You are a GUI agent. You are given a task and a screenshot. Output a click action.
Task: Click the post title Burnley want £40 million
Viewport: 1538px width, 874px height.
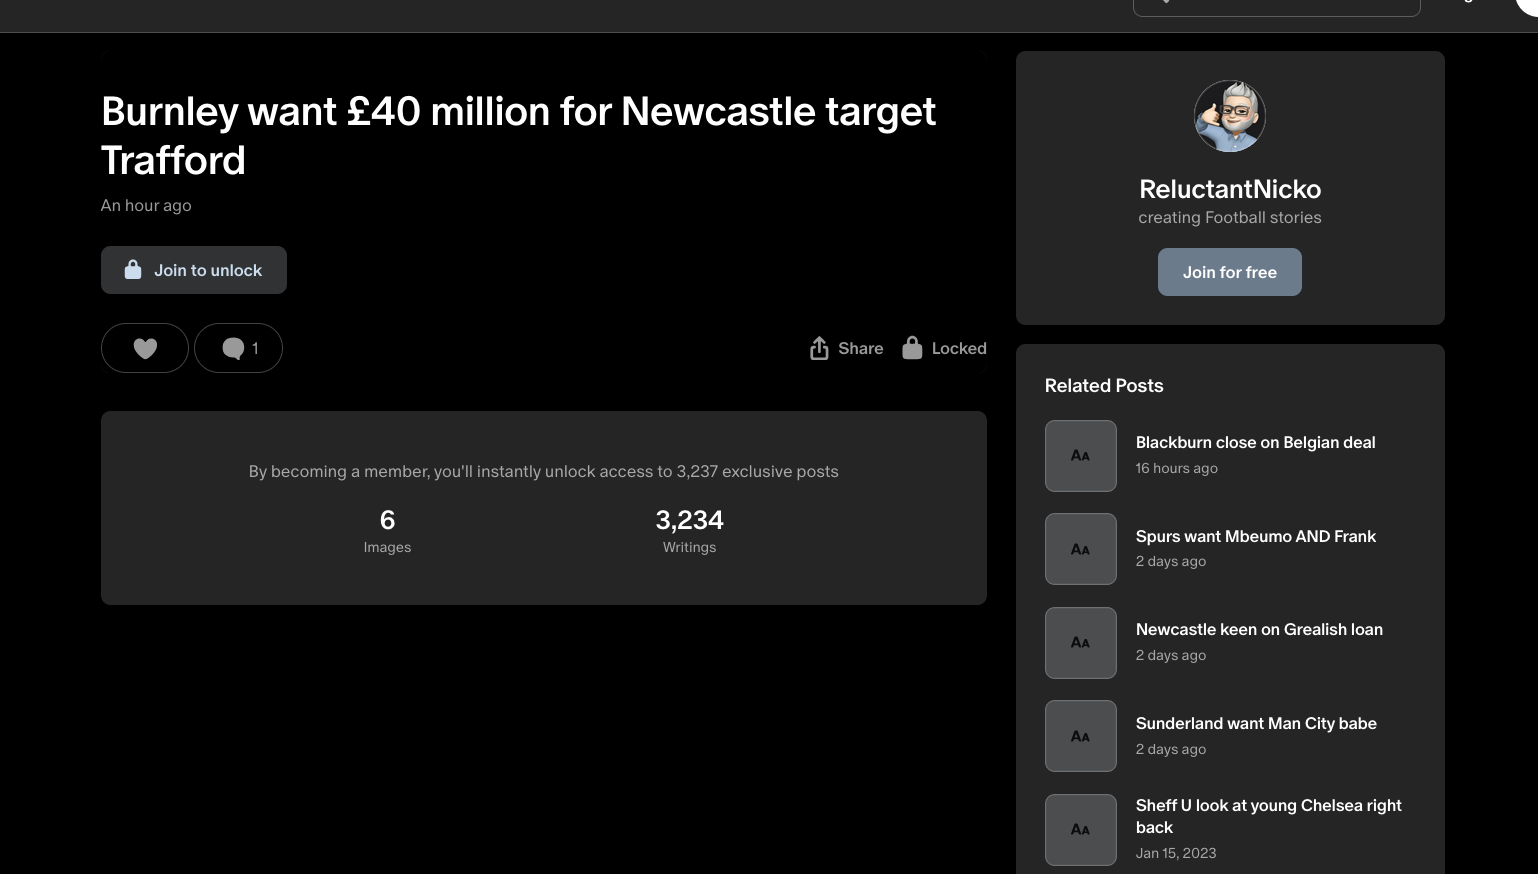click(518, 135)
